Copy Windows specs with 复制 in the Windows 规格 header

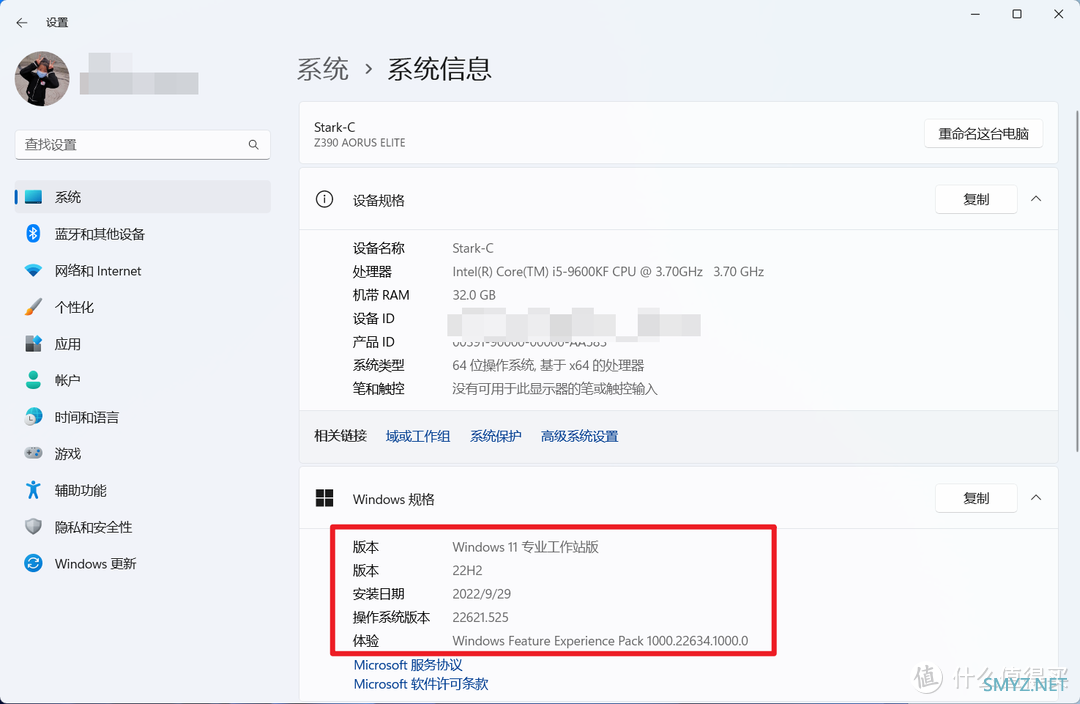(976, 498)
